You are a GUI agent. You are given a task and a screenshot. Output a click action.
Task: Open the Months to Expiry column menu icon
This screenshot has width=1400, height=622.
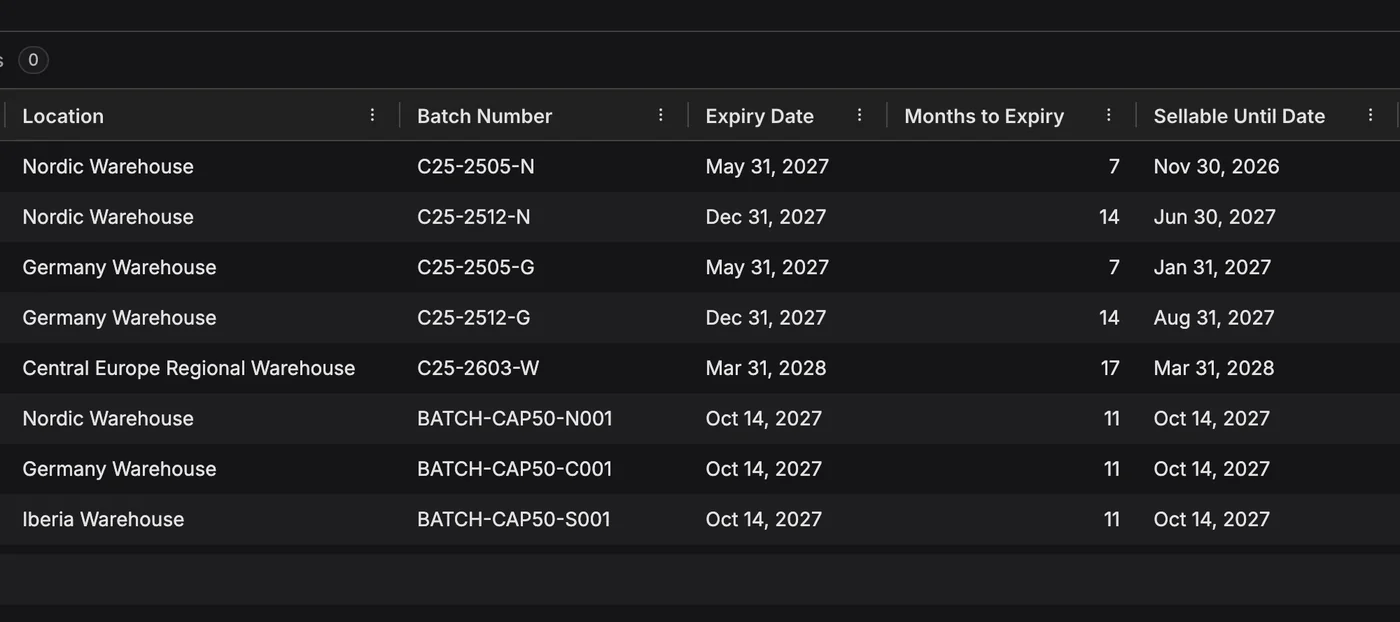point(1108,115)
